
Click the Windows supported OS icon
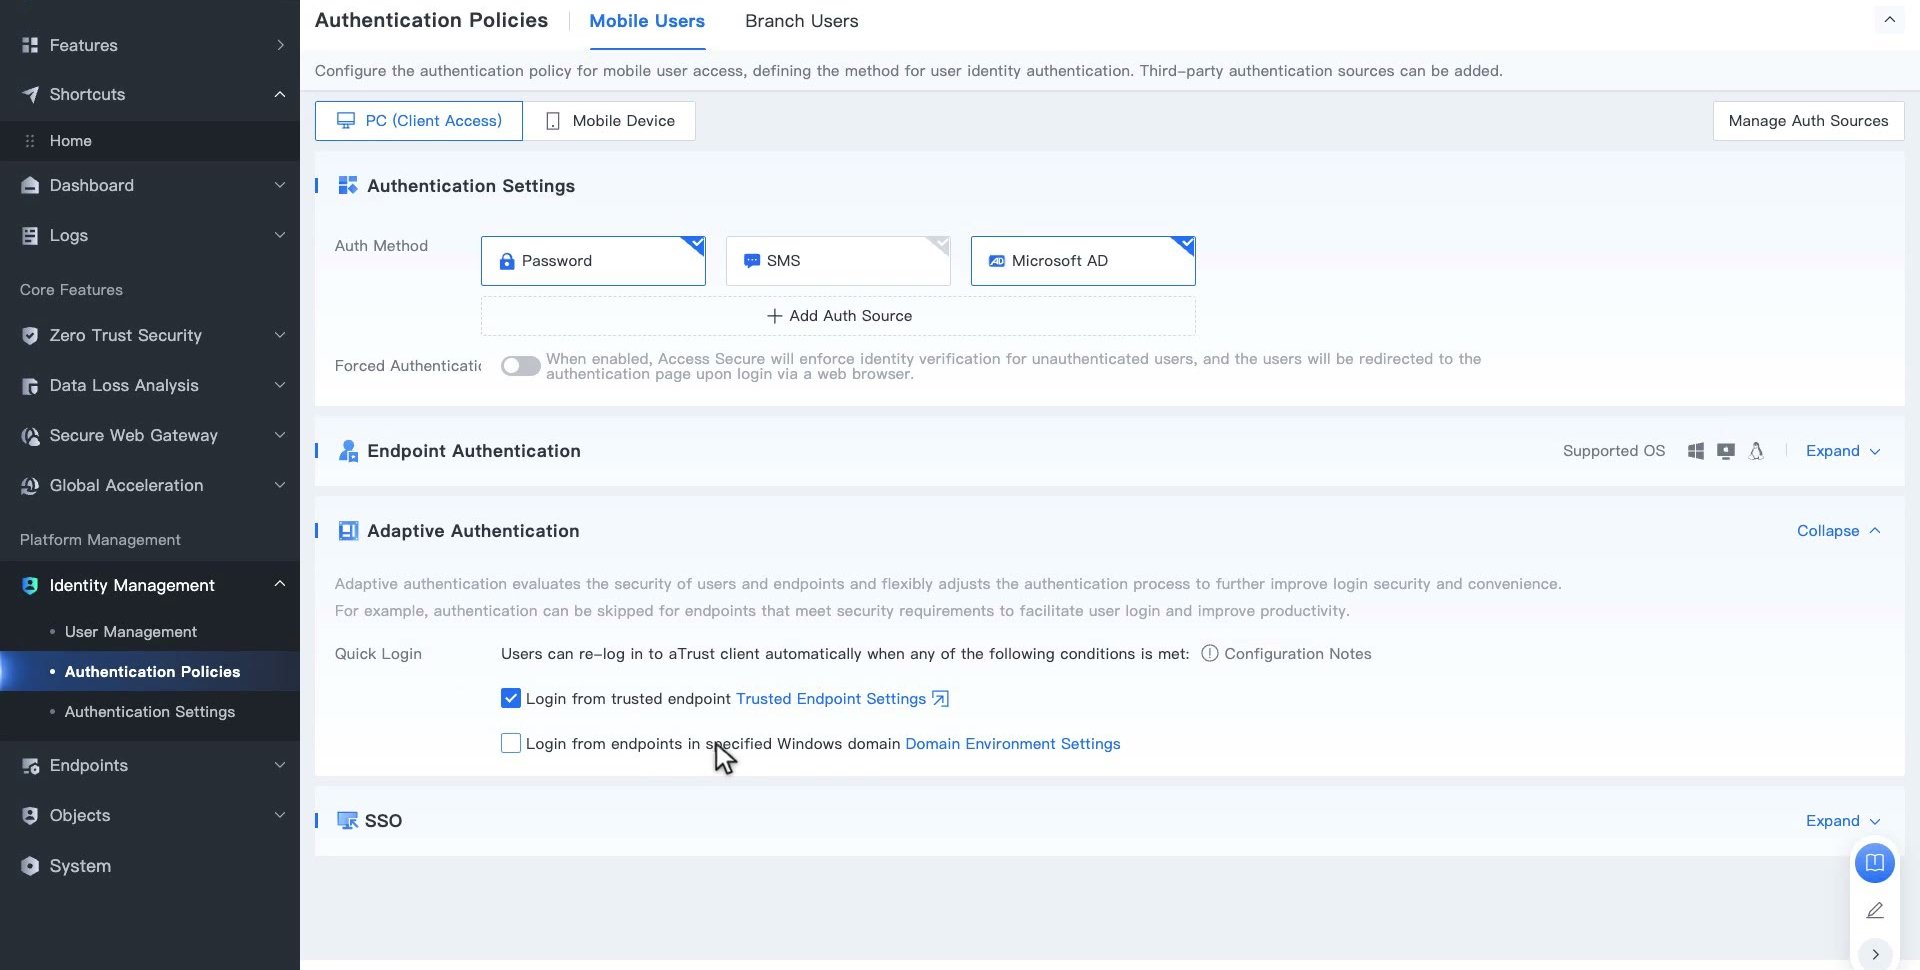(1696, 451)
